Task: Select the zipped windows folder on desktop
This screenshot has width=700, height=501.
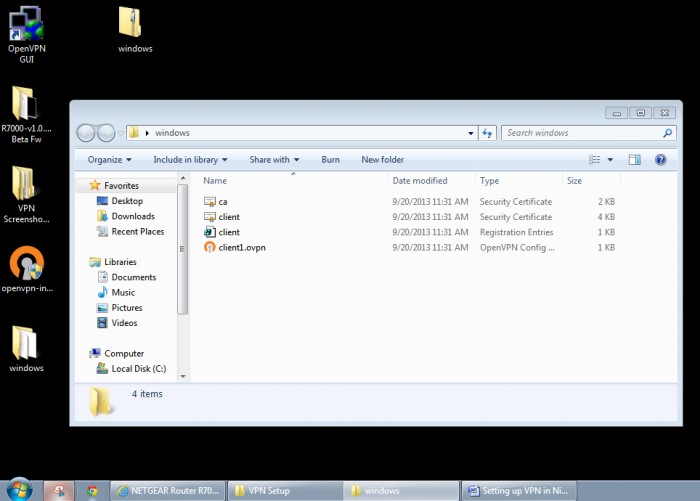Action: [x=134, y=30]
